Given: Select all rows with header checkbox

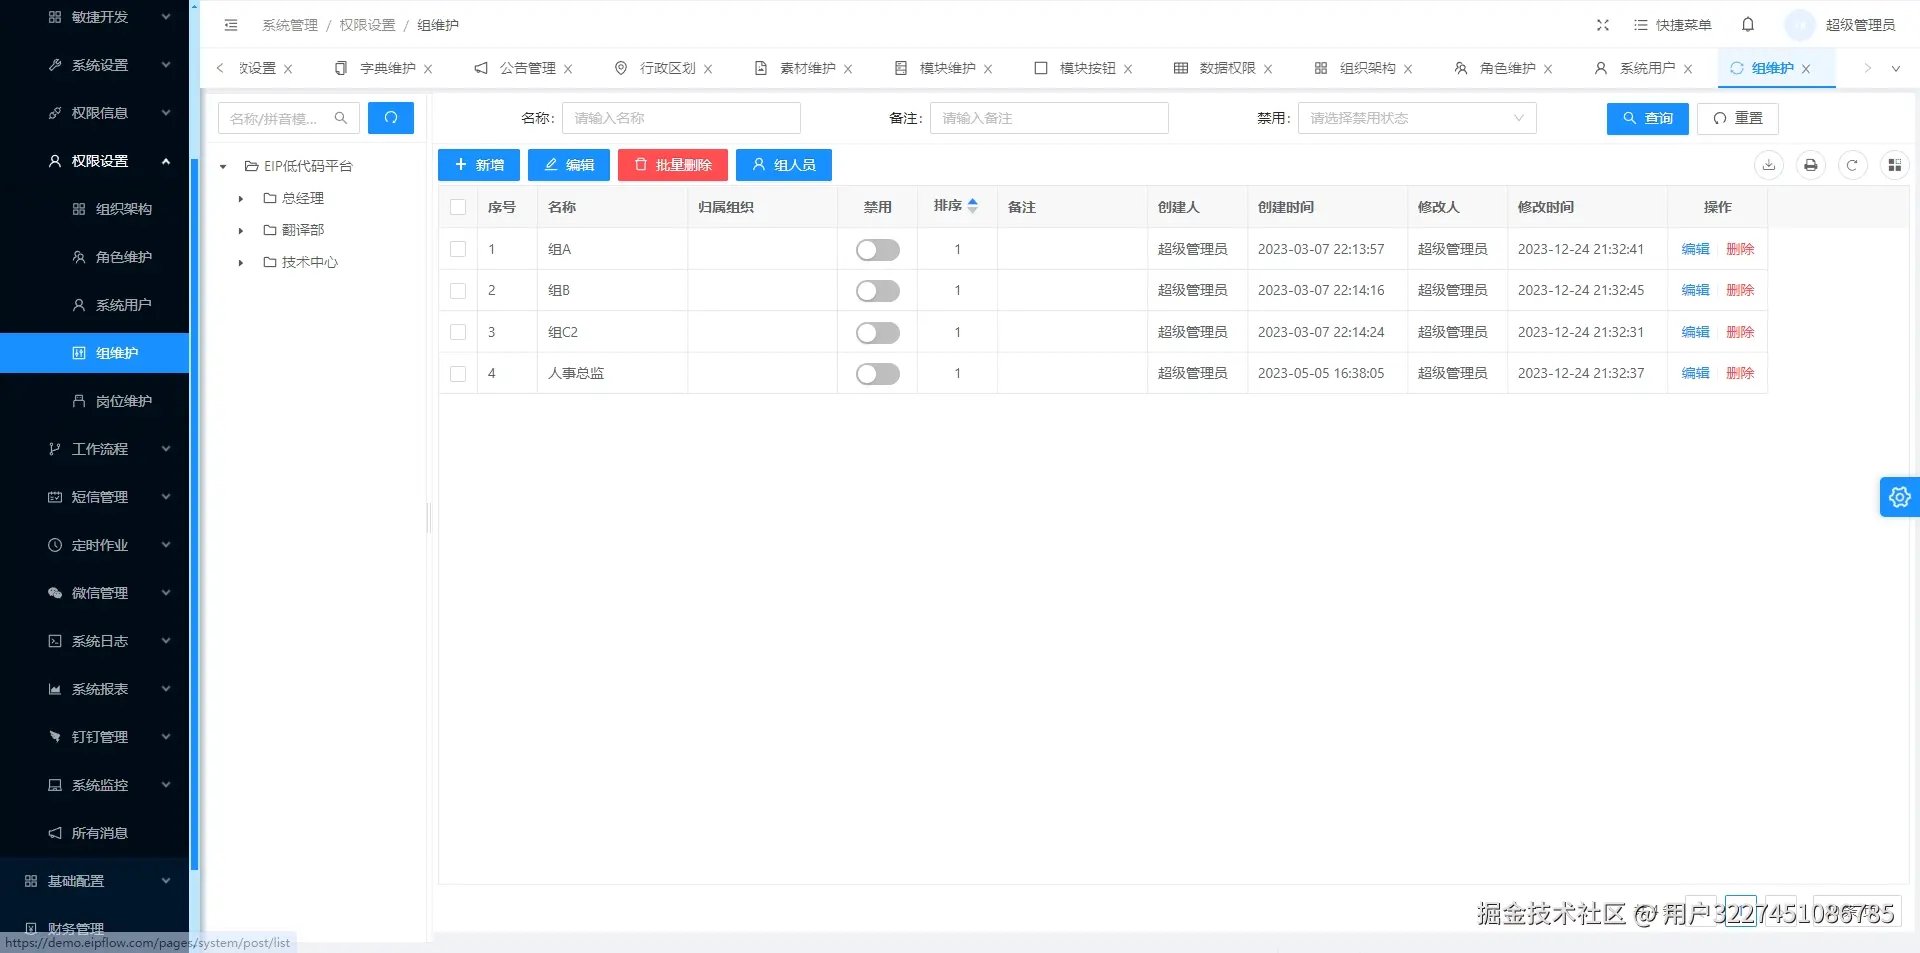Looking at the screenshot, I should (458, 207).
